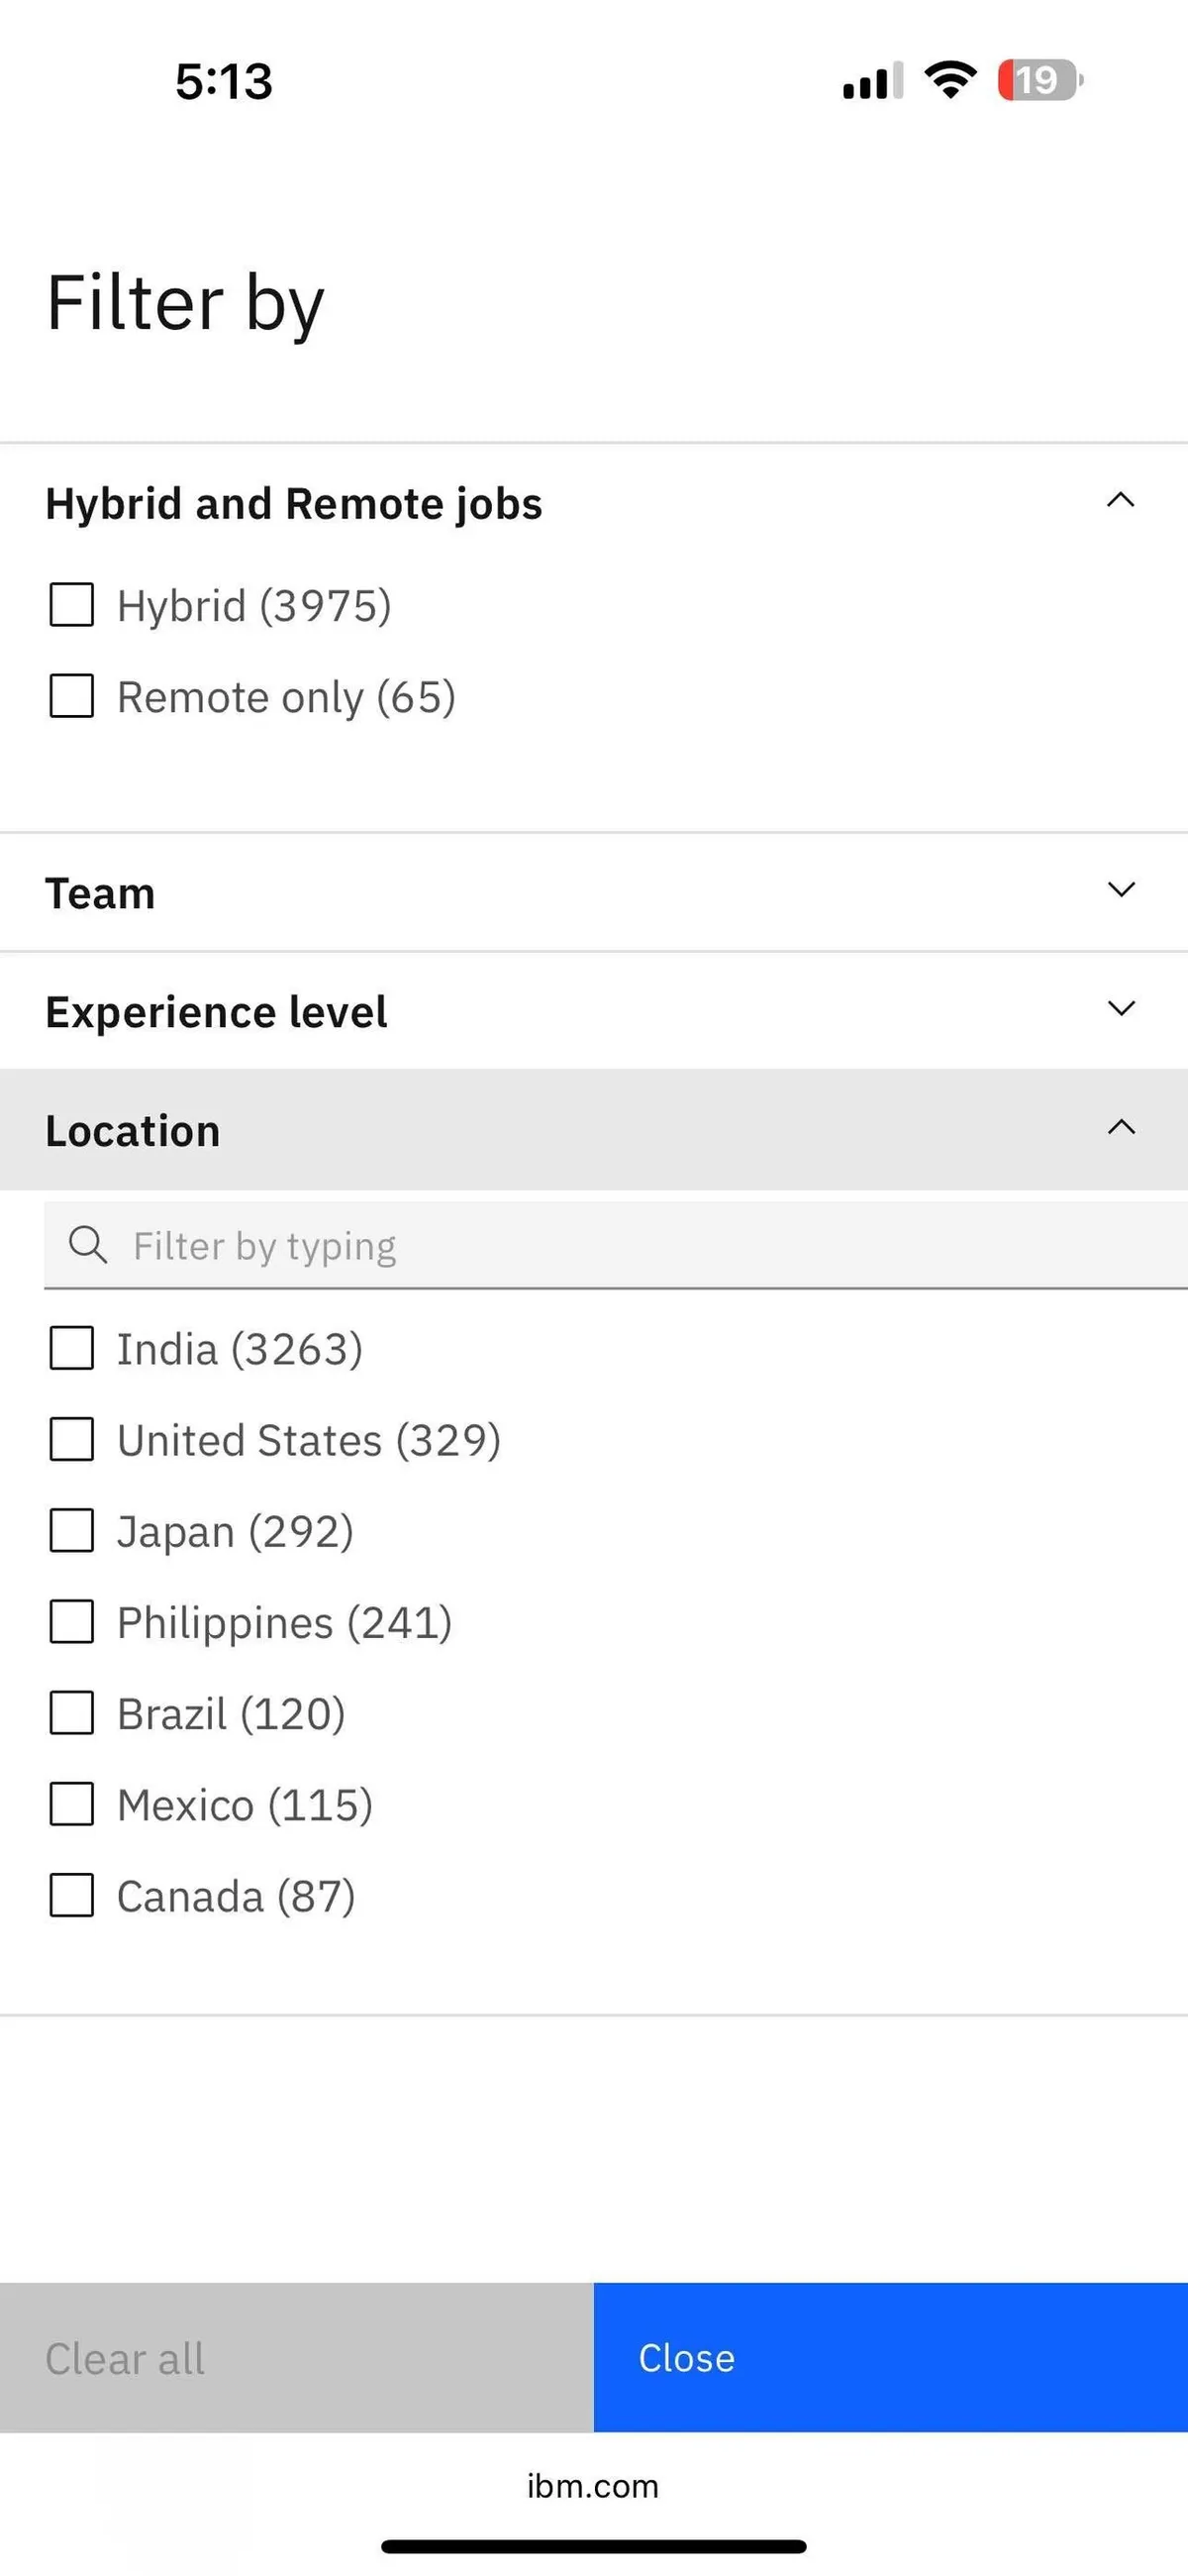Check the Hybrid (3975) checkbox
Screen dimensions: 1188x2576
pos(72,605)
